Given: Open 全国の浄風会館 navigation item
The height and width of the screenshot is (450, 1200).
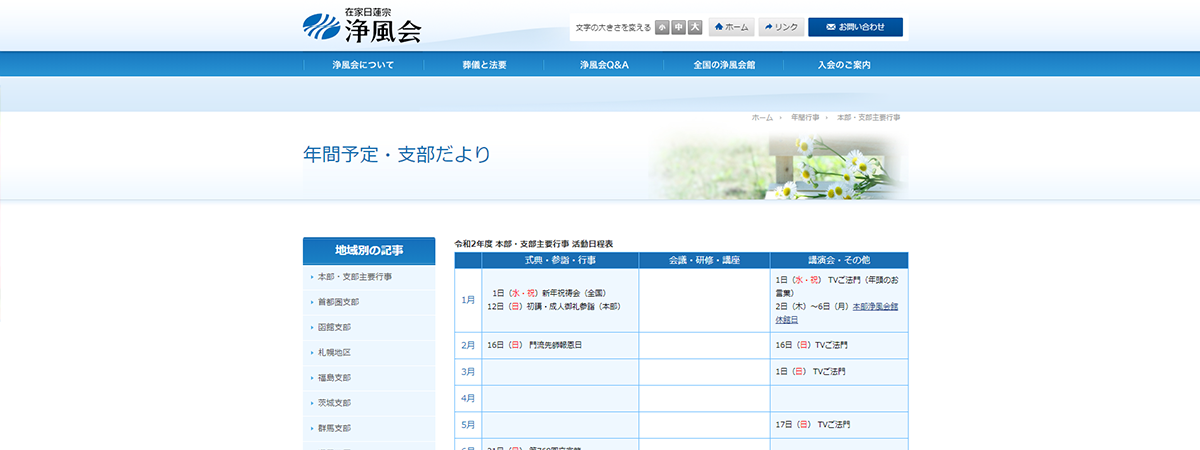Looking at the screenshot, I should 724,65.
